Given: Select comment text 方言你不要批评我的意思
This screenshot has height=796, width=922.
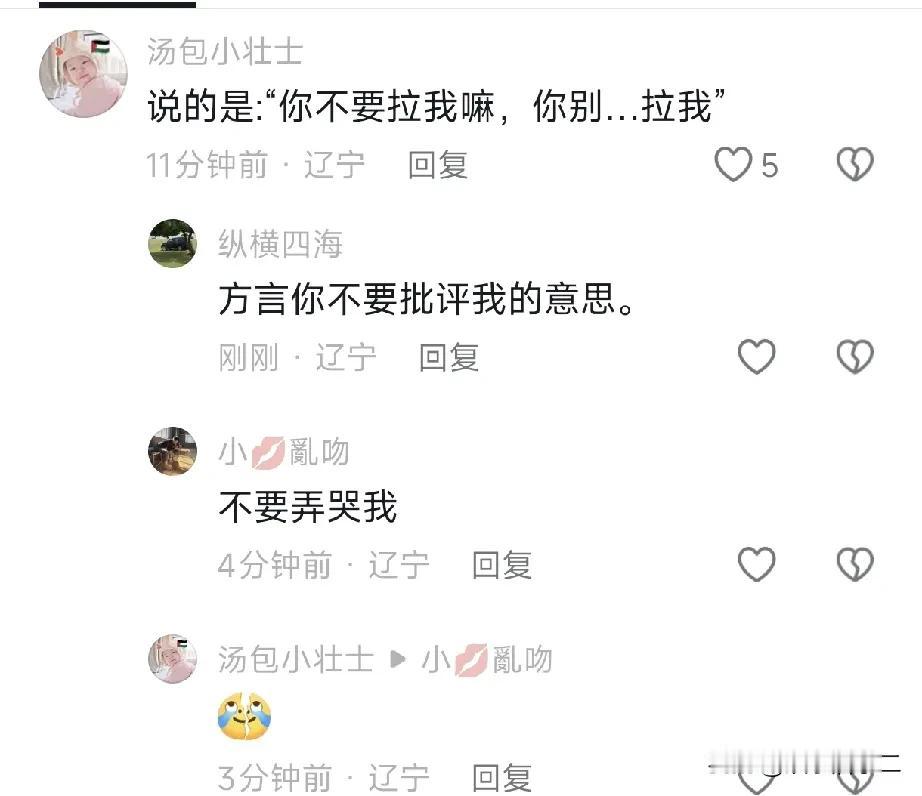Looking at the screenshot, I should 426,299.
